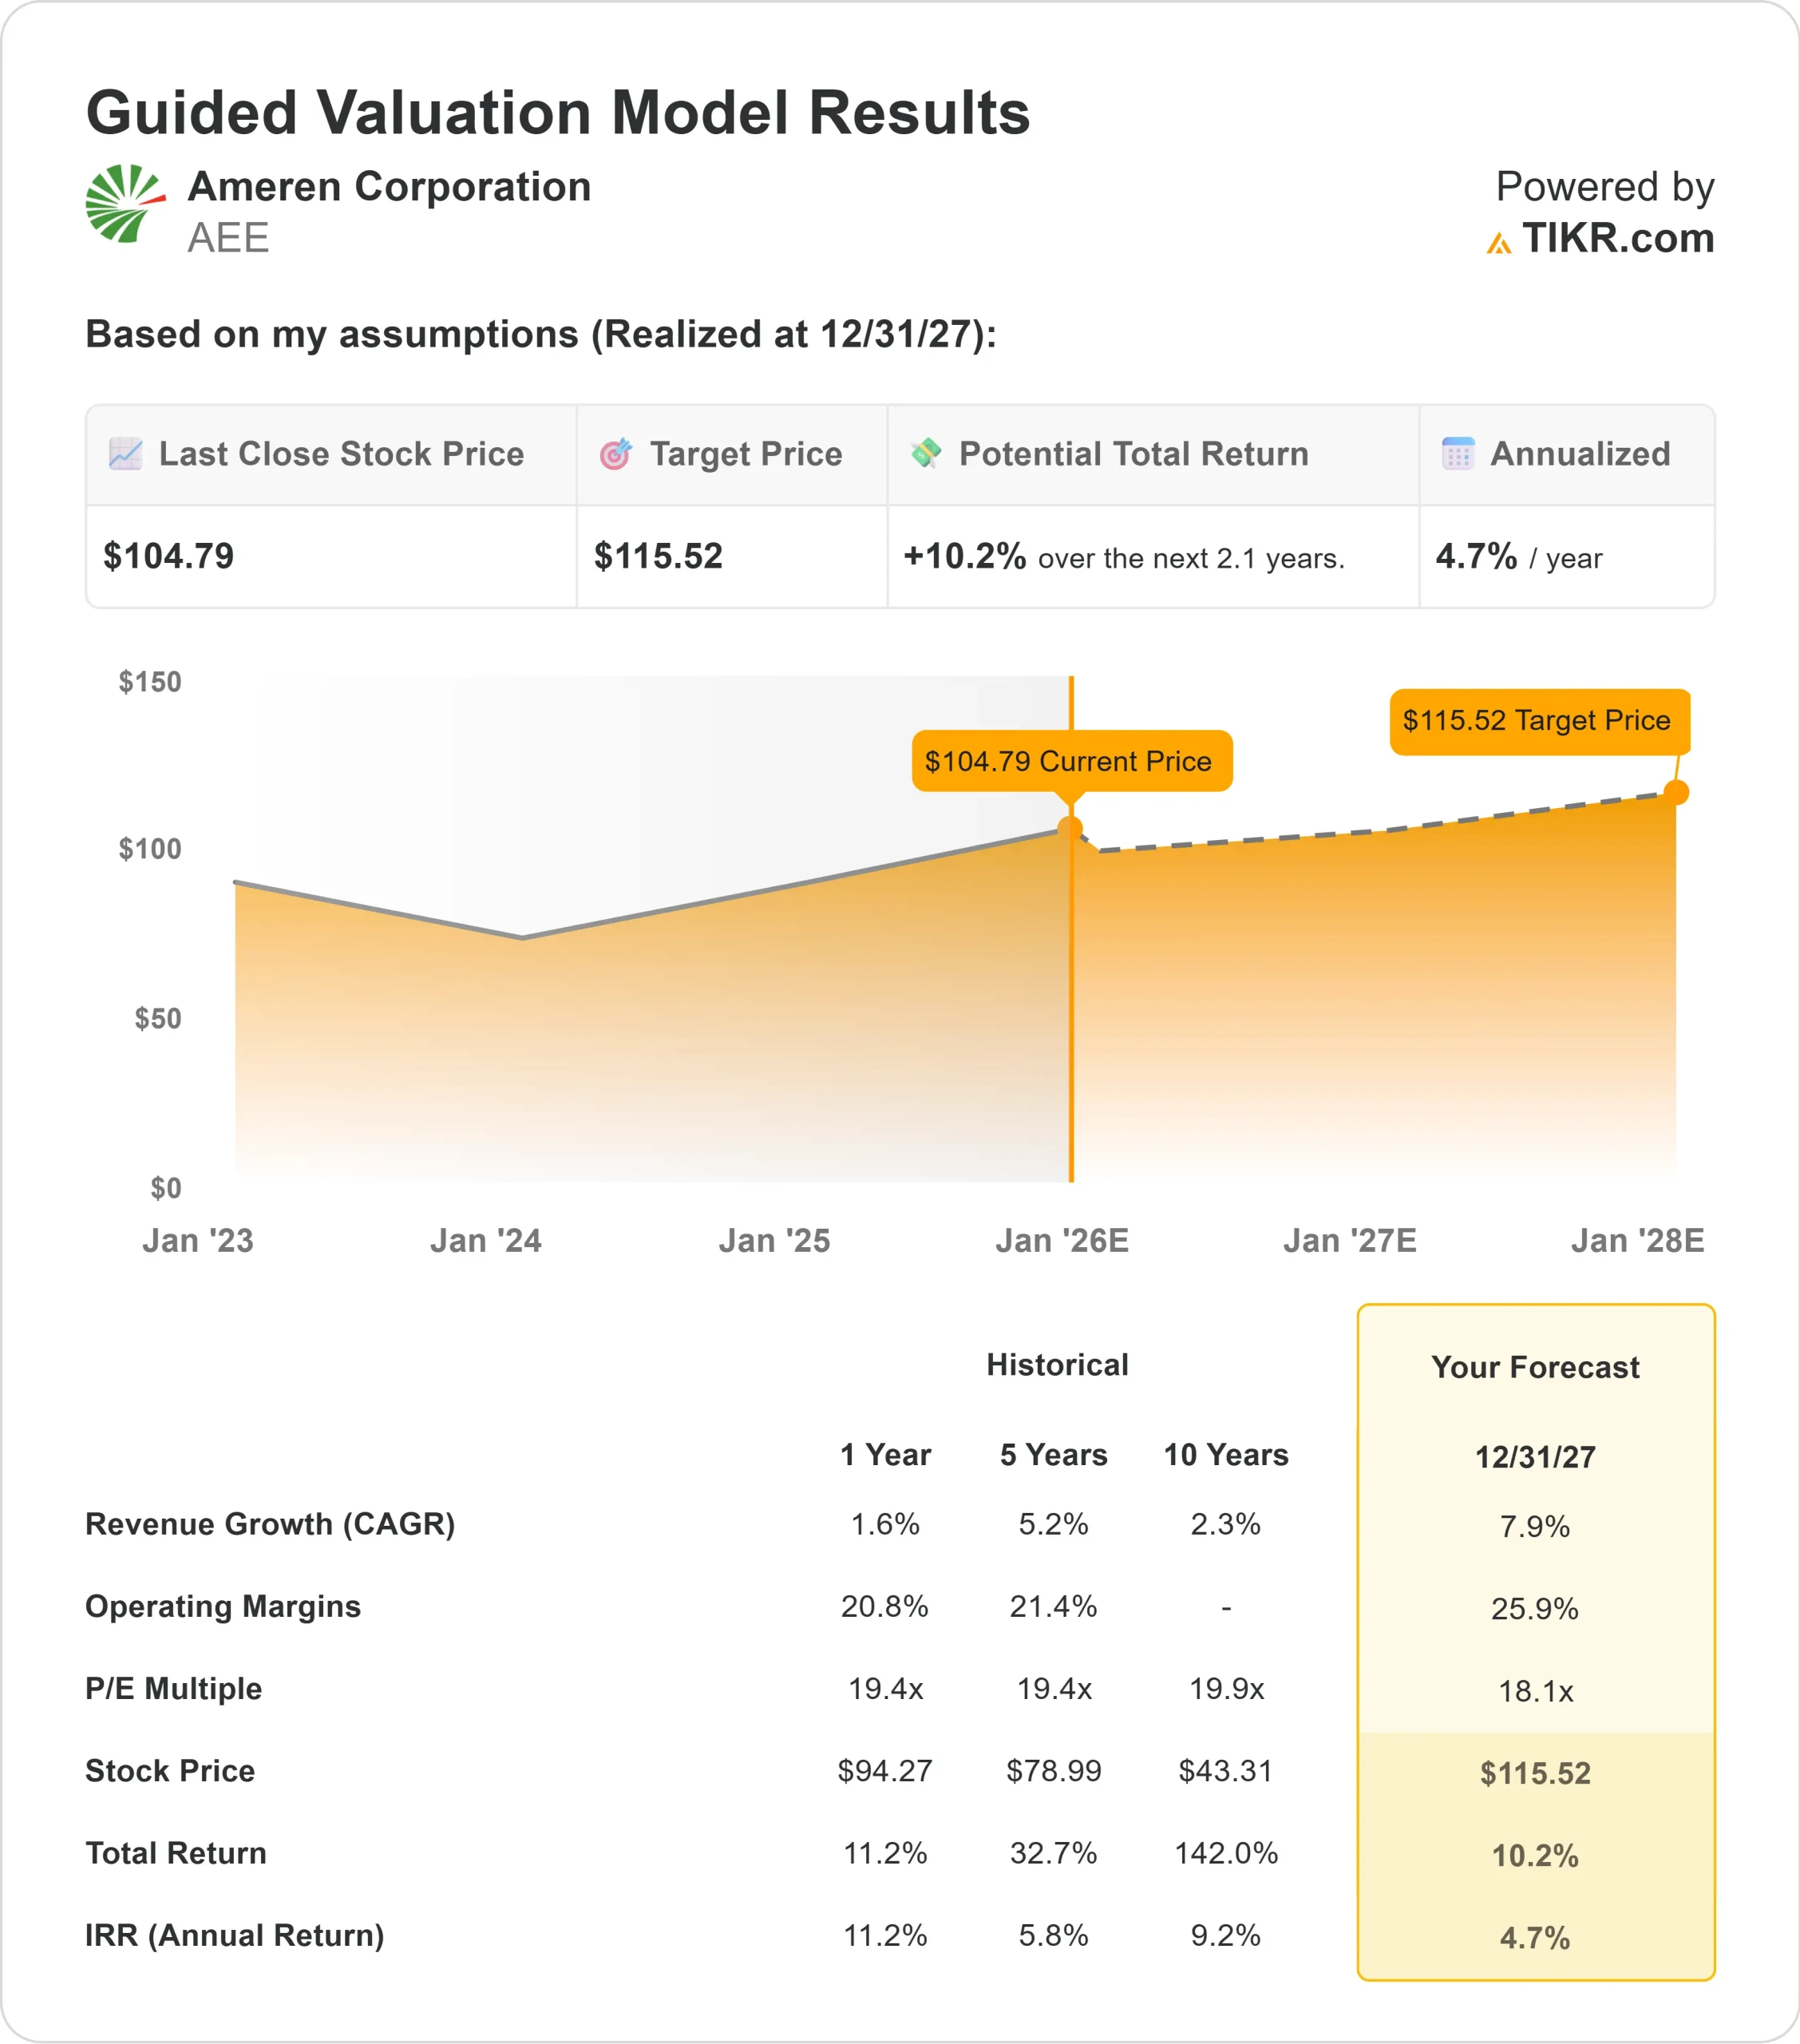Select the orange Current Price marker dot

1070,825
